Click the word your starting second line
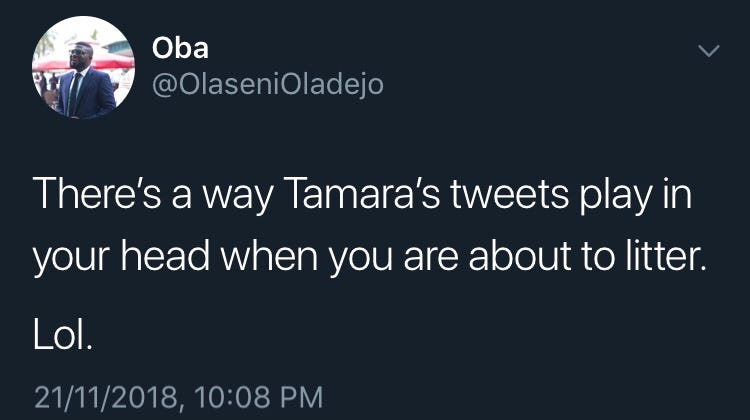 (72, 258)
